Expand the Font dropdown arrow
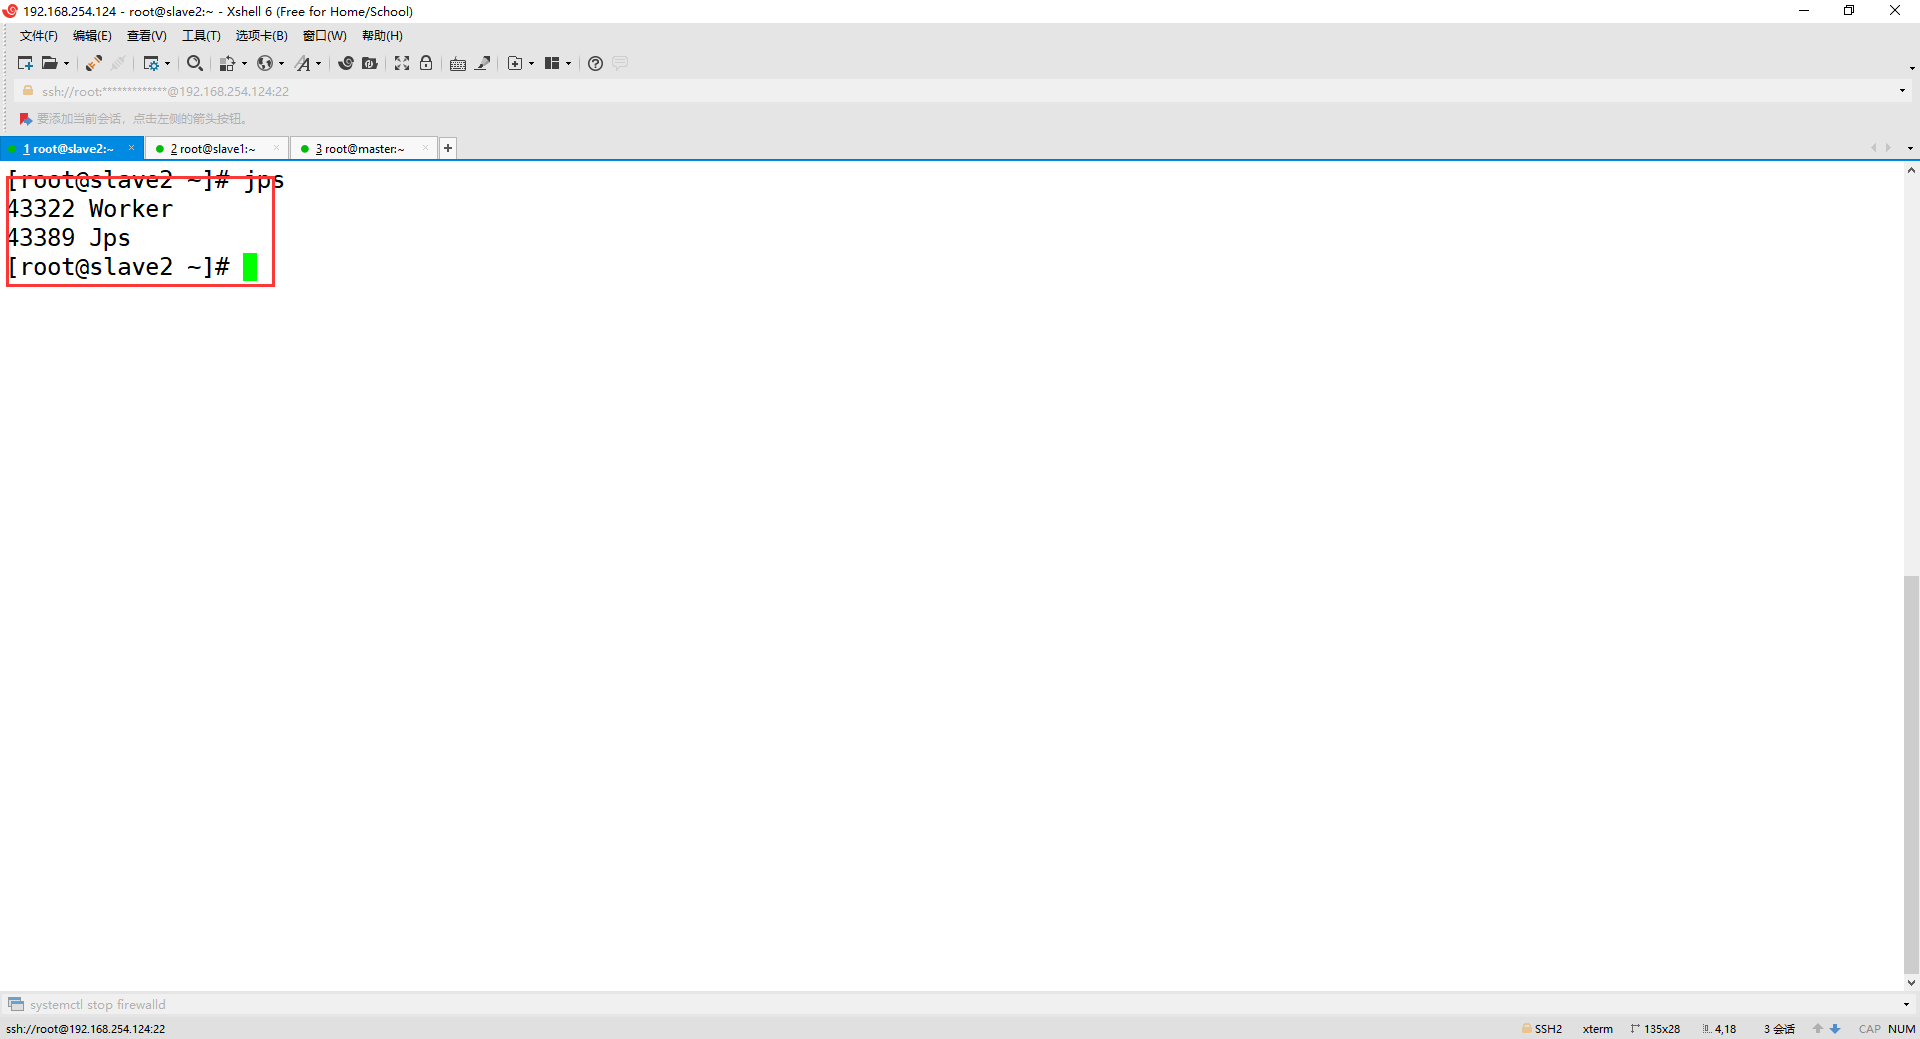The image size is (1920, 1039). (319, 63)
